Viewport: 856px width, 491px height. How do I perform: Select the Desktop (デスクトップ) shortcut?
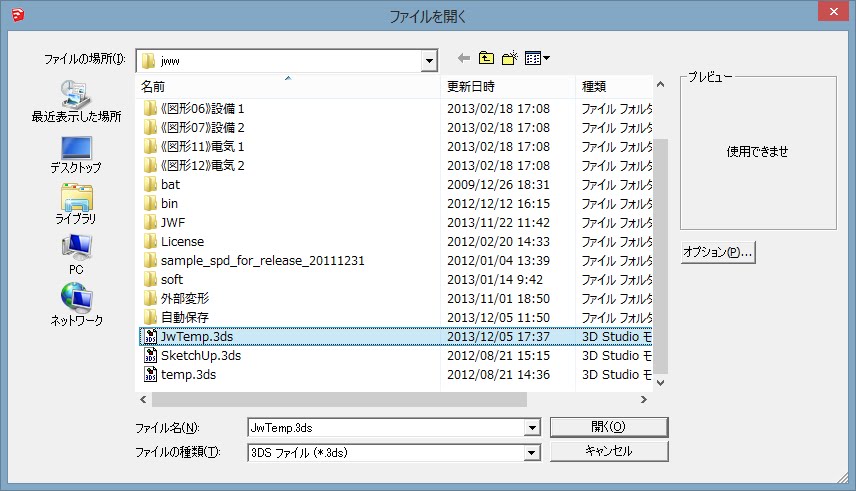click(x=76, y=155)
